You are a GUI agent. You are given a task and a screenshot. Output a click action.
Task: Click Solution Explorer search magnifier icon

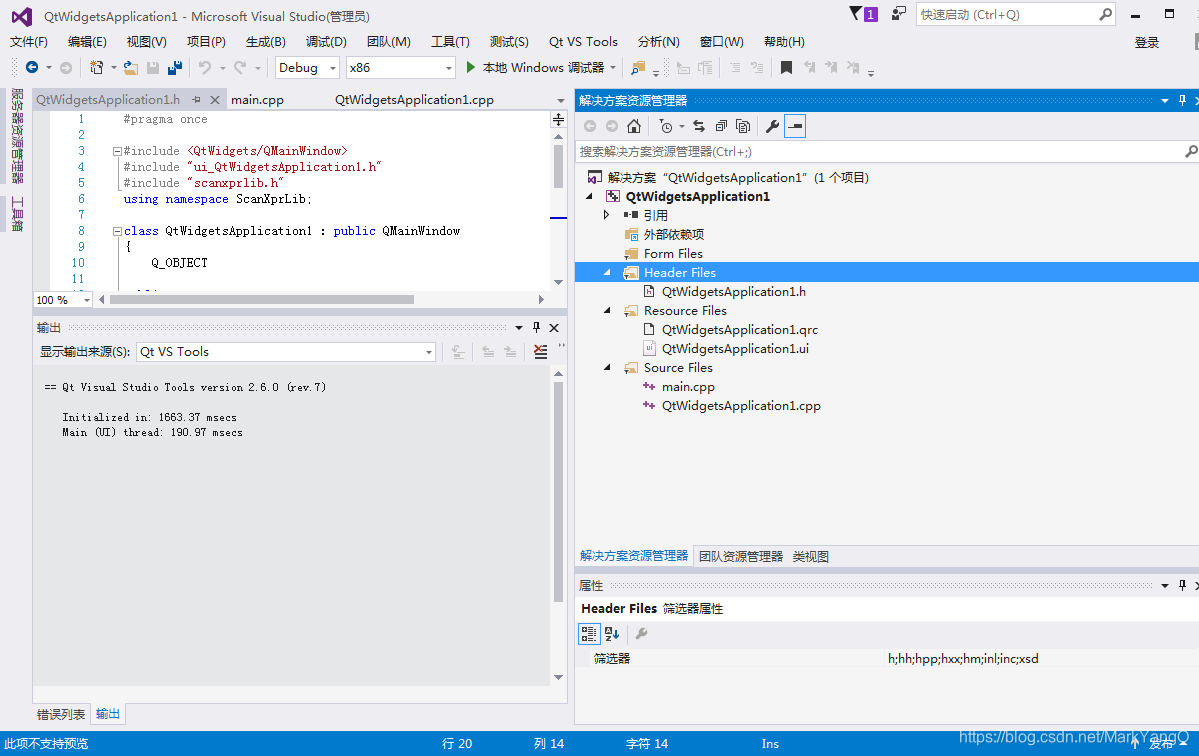pyautogui.click(x=1191, y=151)
